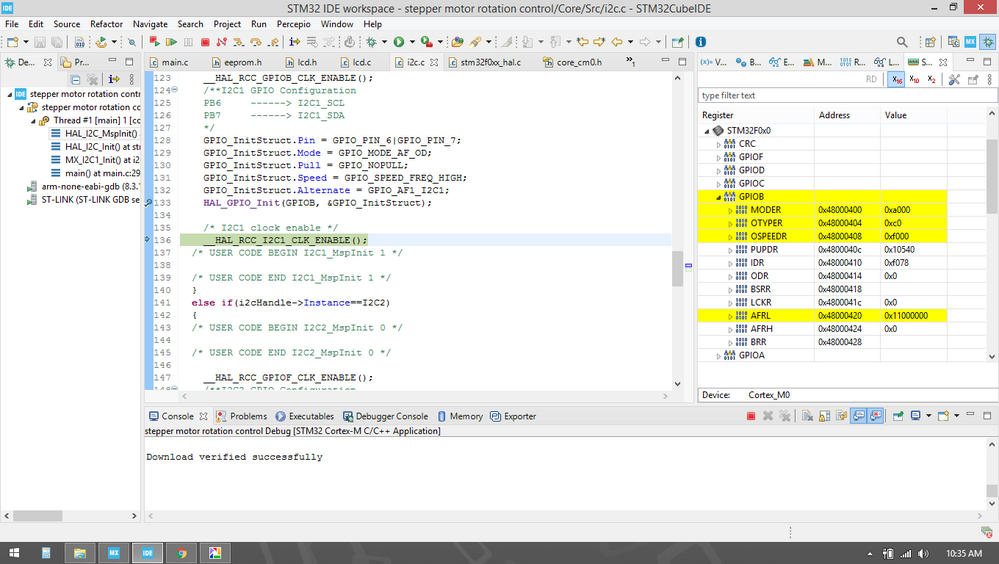Image resolution: width=999 pixels, height=564 pixels.
Task: Toggle show console when standard error changes
Action: tap(876, 416)
